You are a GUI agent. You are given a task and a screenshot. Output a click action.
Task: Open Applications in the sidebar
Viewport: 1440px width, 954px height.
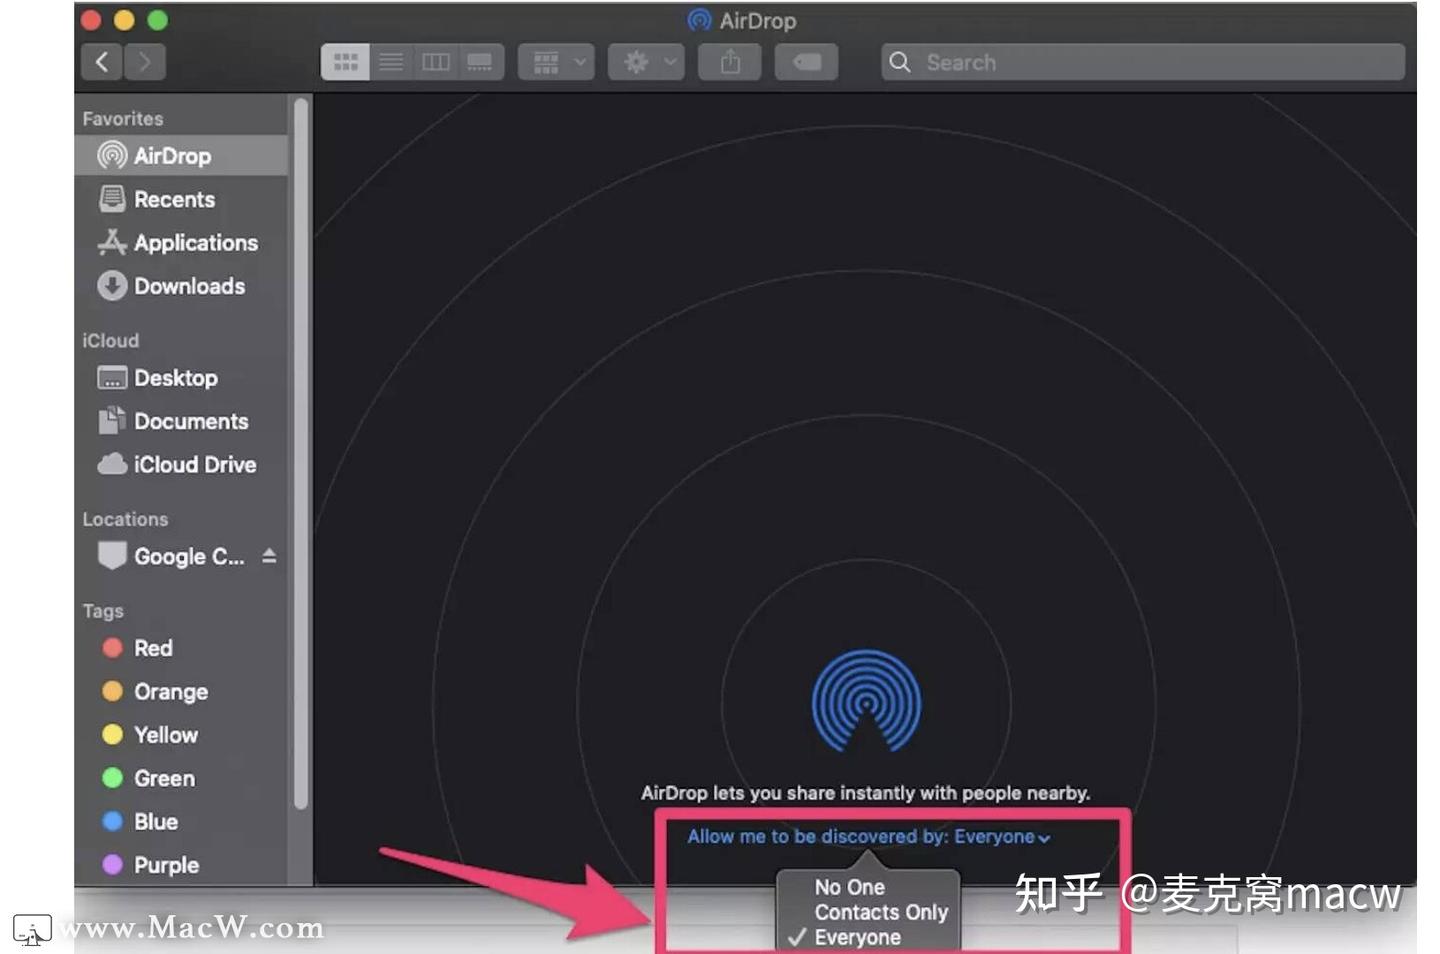pos(181,243)
